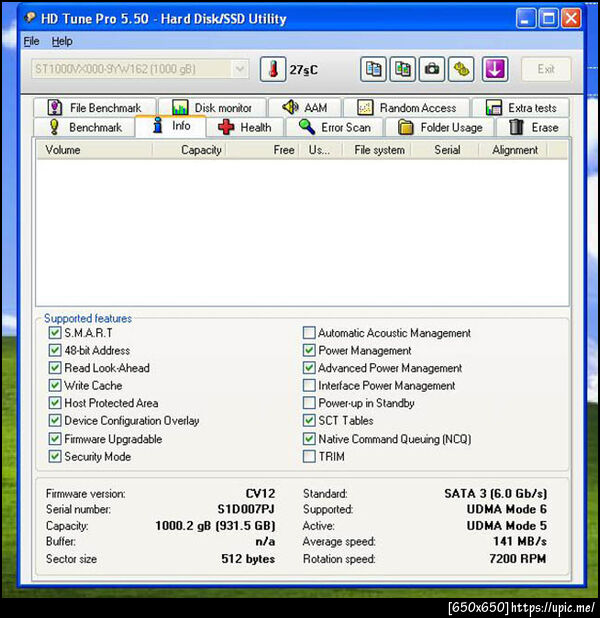Click the buffer value n/a
The height and width of the screenshot is (618, 600).
[x=265, y=541]
